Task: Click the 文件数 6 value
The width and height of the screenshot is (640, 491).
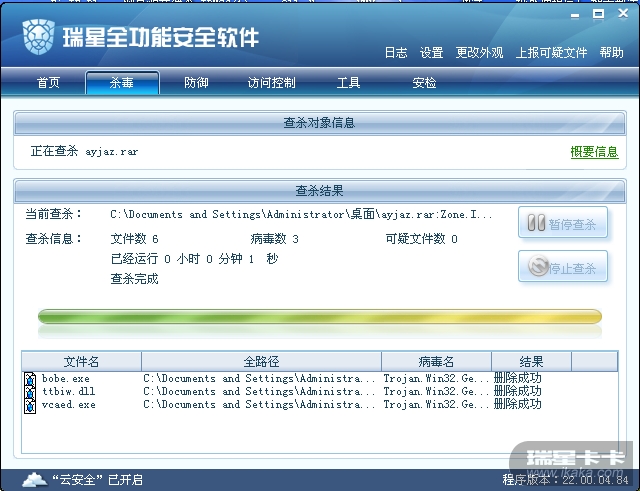Action: [134, 239]
